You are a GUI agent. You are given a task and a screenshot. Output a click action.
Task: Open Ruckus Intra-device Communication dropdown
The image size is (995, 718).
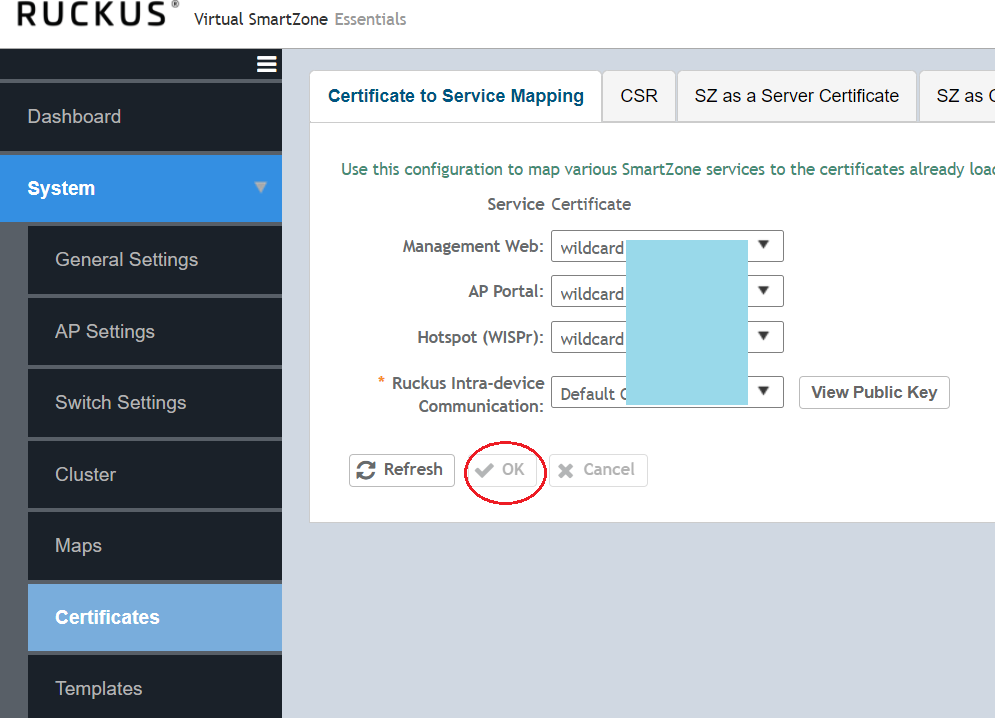[x=764, y=392]
